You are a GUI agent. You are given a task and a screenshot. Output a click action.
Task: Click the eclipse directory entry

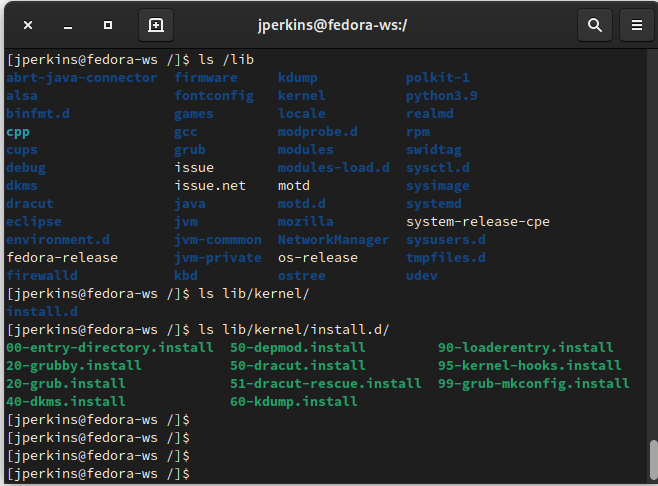(34, 222)
